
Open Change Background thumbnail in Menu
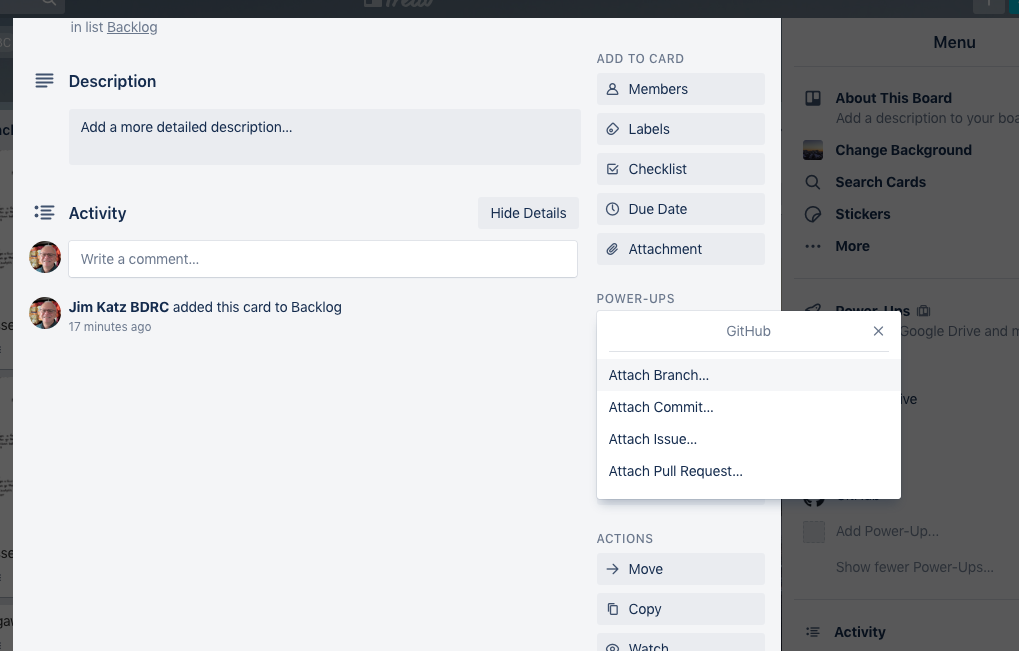pos(813,150)
